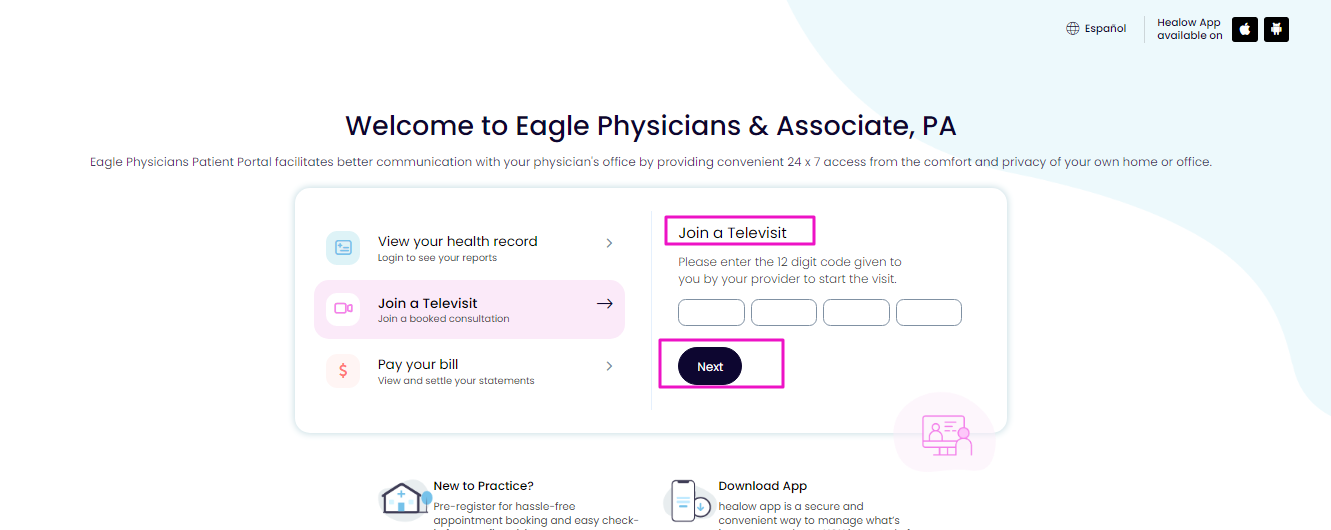Image resolution: width=1331 pixels, height=530 pixels.
Task: Expand Pay your bill chevron
Action: point(609,366)
